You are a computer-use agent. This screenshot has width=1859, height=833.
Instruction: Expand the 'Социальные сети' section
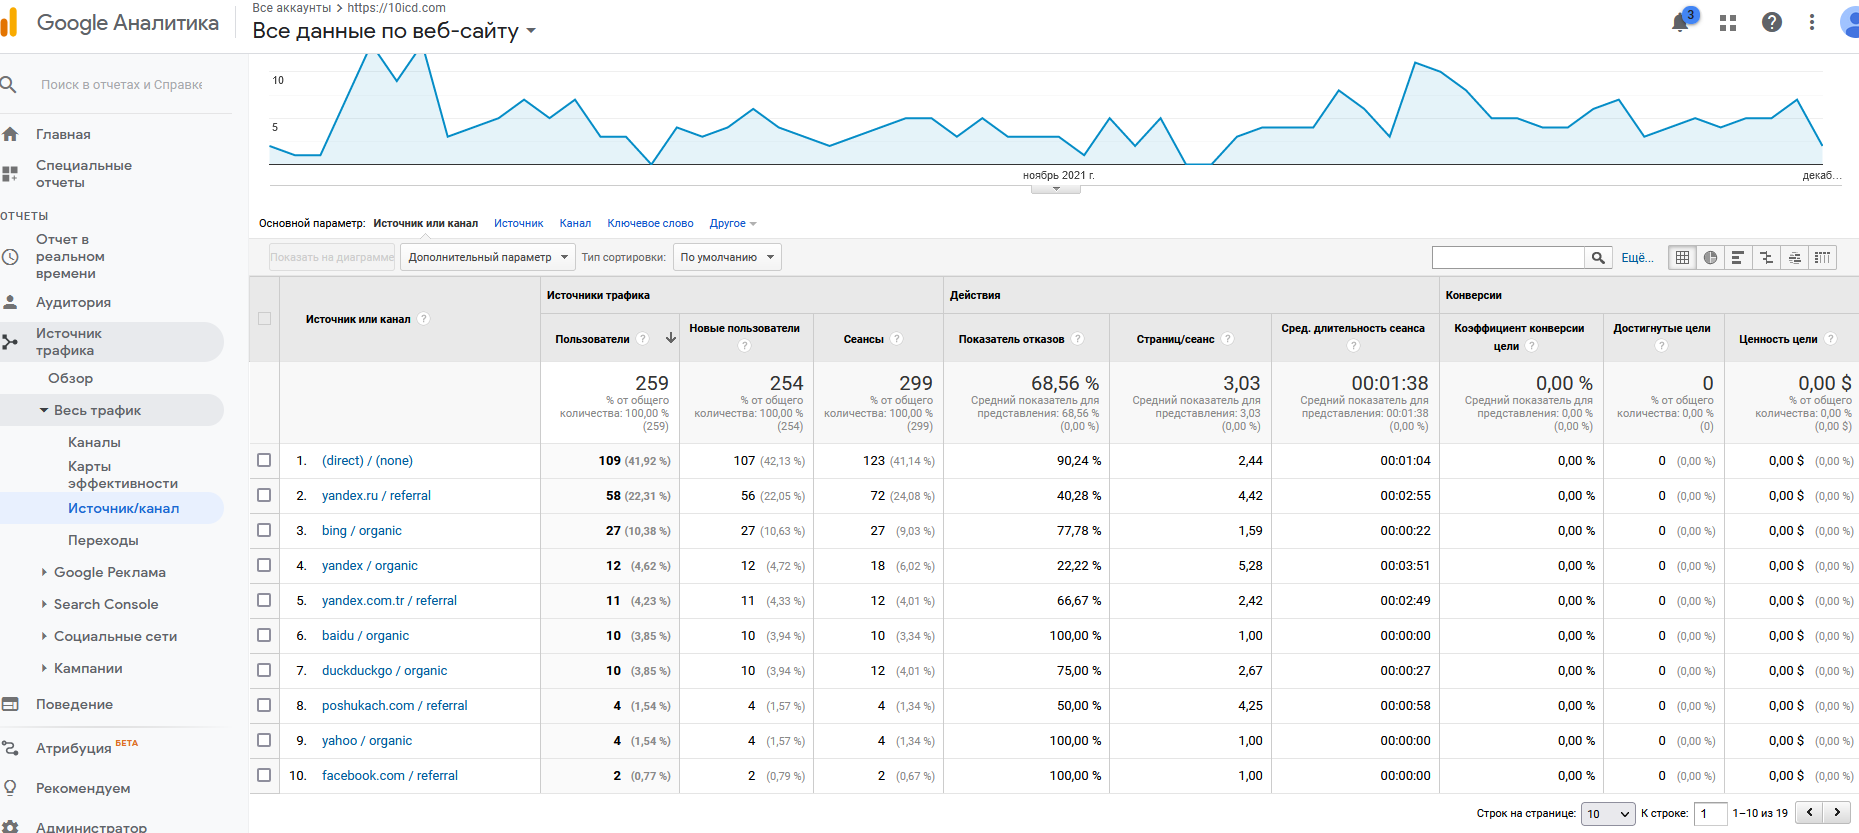[44, 636]
